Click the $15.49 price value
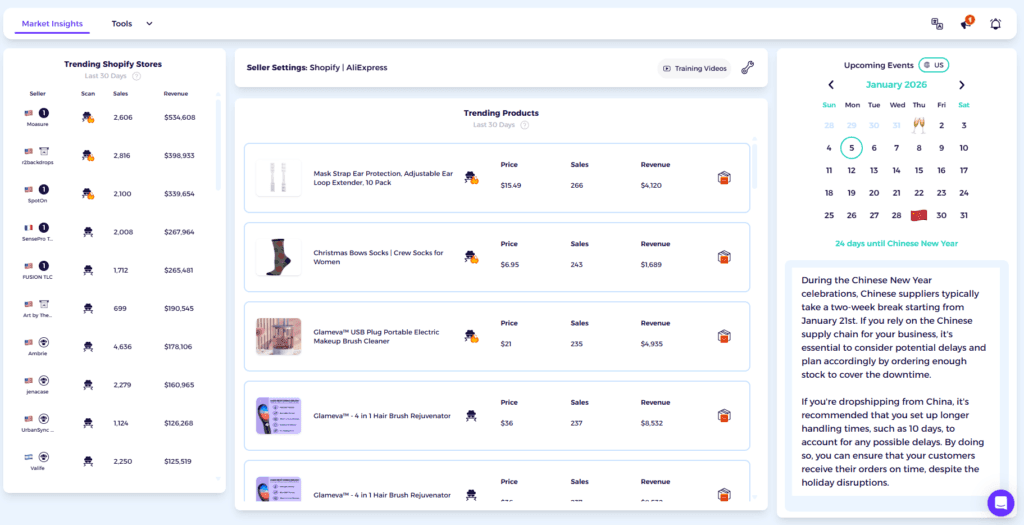Viewport: 1024px width, 525px height. pos(511,185)
